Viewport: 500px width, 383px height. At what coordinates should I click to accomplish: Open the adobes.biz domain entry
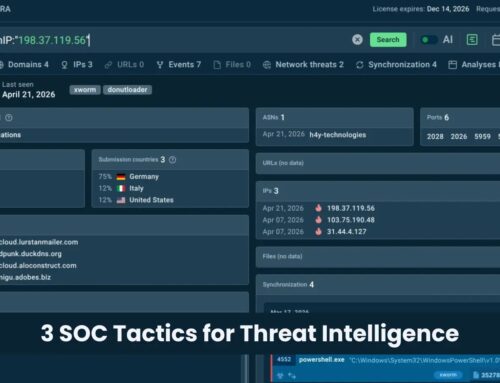pos(25,277)
